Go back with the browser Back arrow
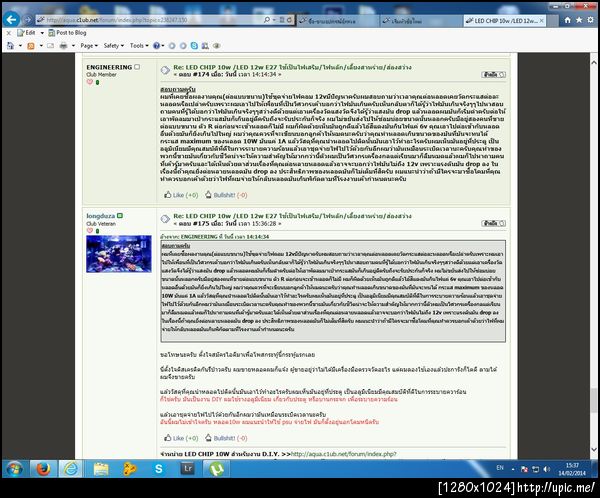The image size is (600, 498). click(x=11, y=20)
